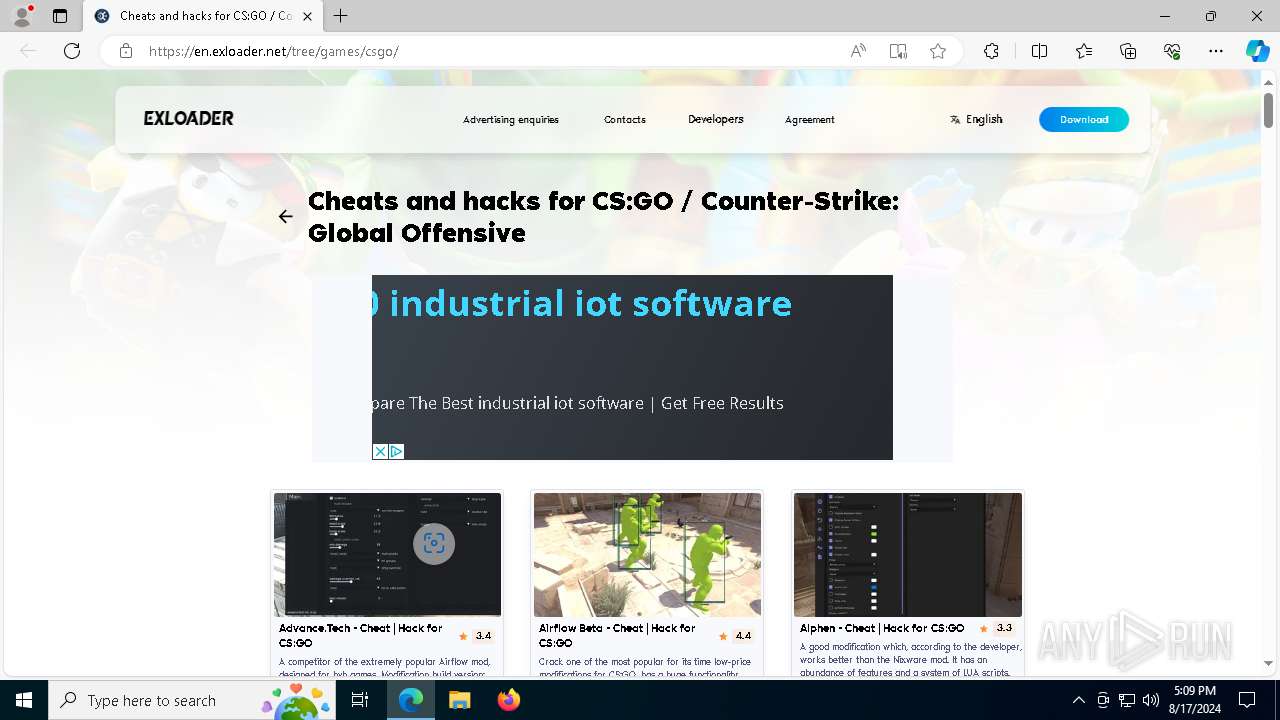View site information lock icon
This screenshot has width=1280, height=720.
pyautogui.click(x=126, y=51)
